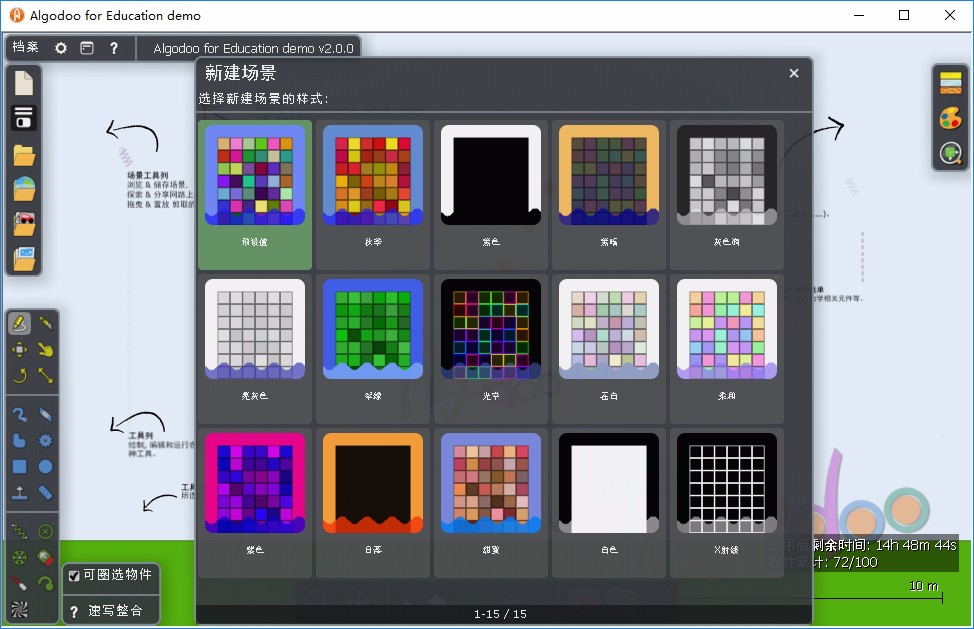This screenshot has height=629, width=974.
Task: Select the Circle shape tool
Action: coord(47,466)
